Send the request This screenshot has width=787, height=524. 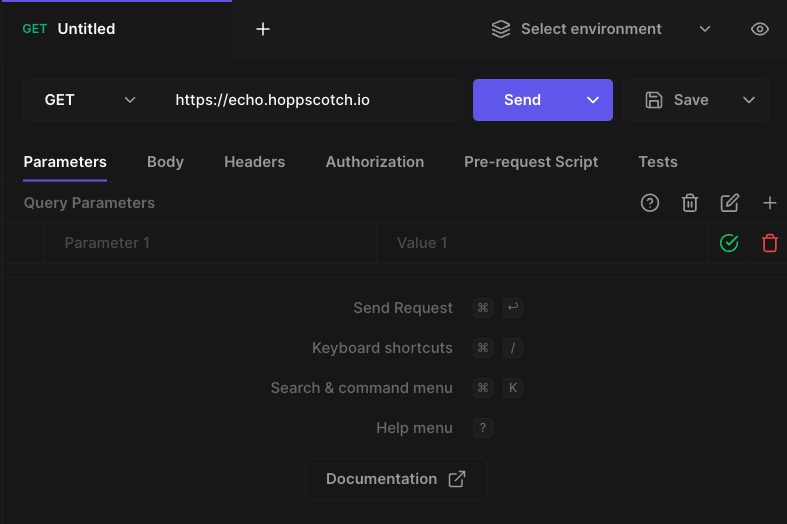click(x=522, y=100)
